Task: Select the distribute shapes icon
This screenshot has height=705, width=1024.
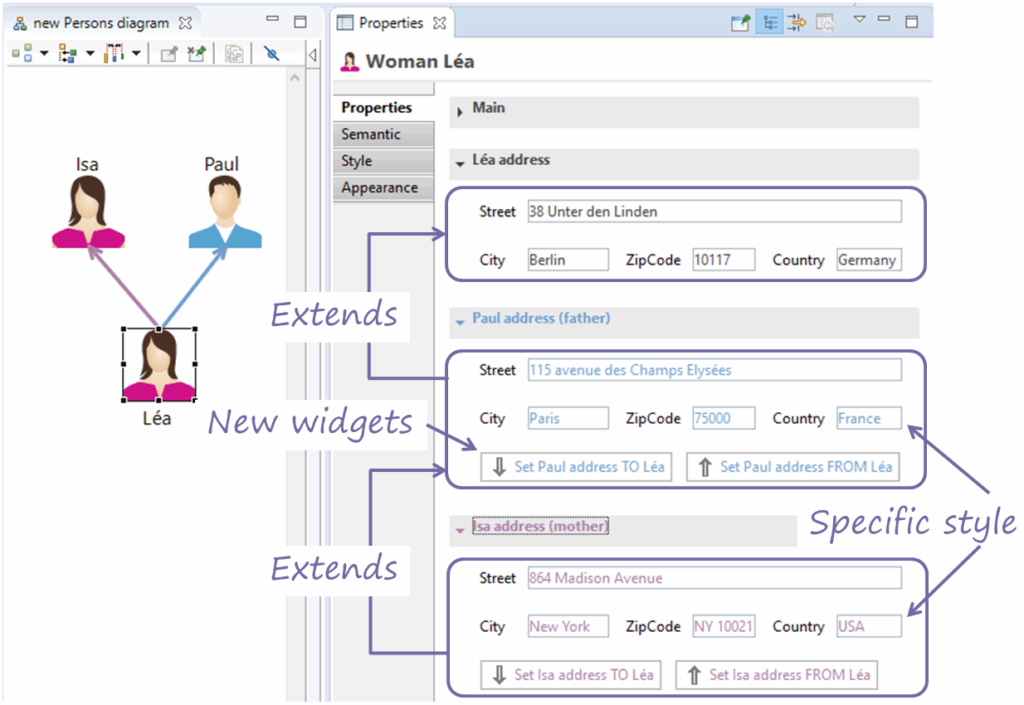Action: pos(113,52)
